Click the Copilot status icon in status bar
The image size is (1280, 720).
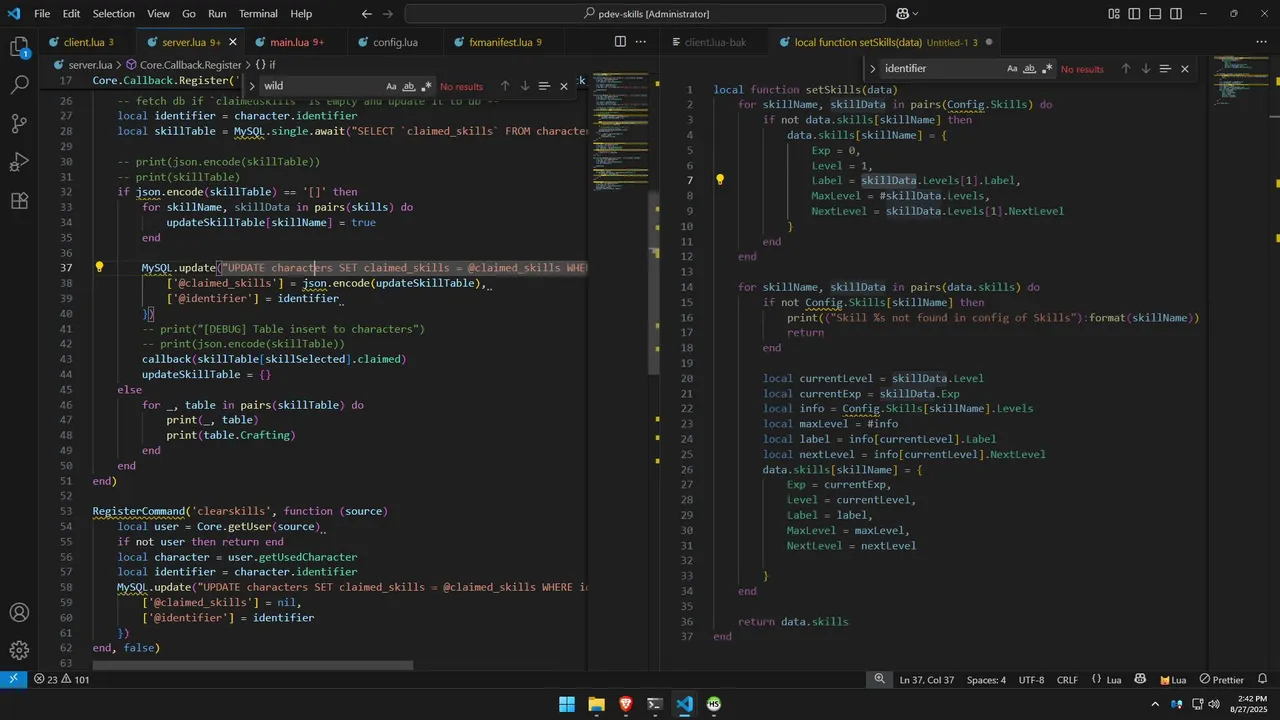(1141, 680)
